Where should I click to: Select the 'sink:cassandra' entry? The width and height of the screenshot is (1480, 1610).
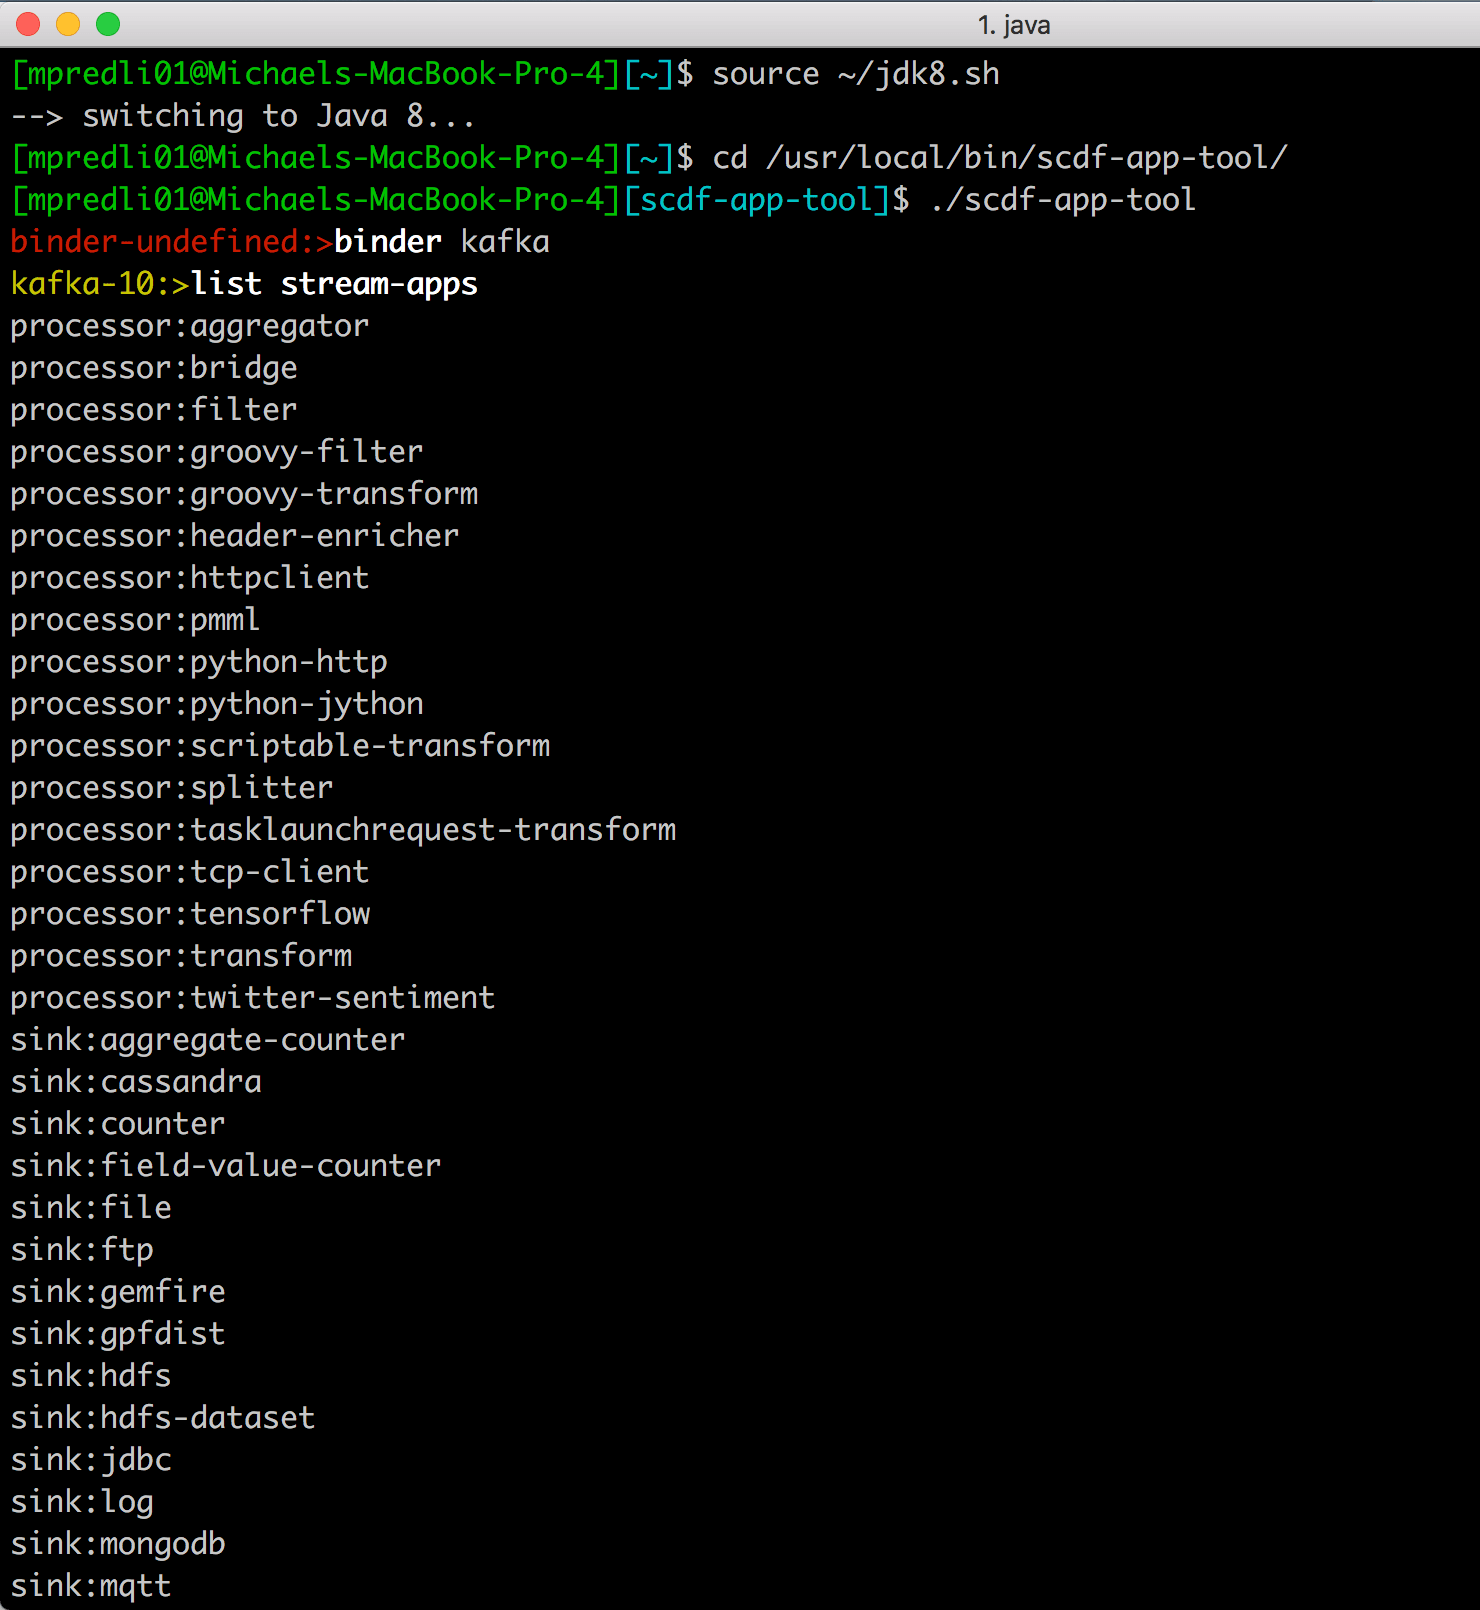click(x=135, y=1080)
